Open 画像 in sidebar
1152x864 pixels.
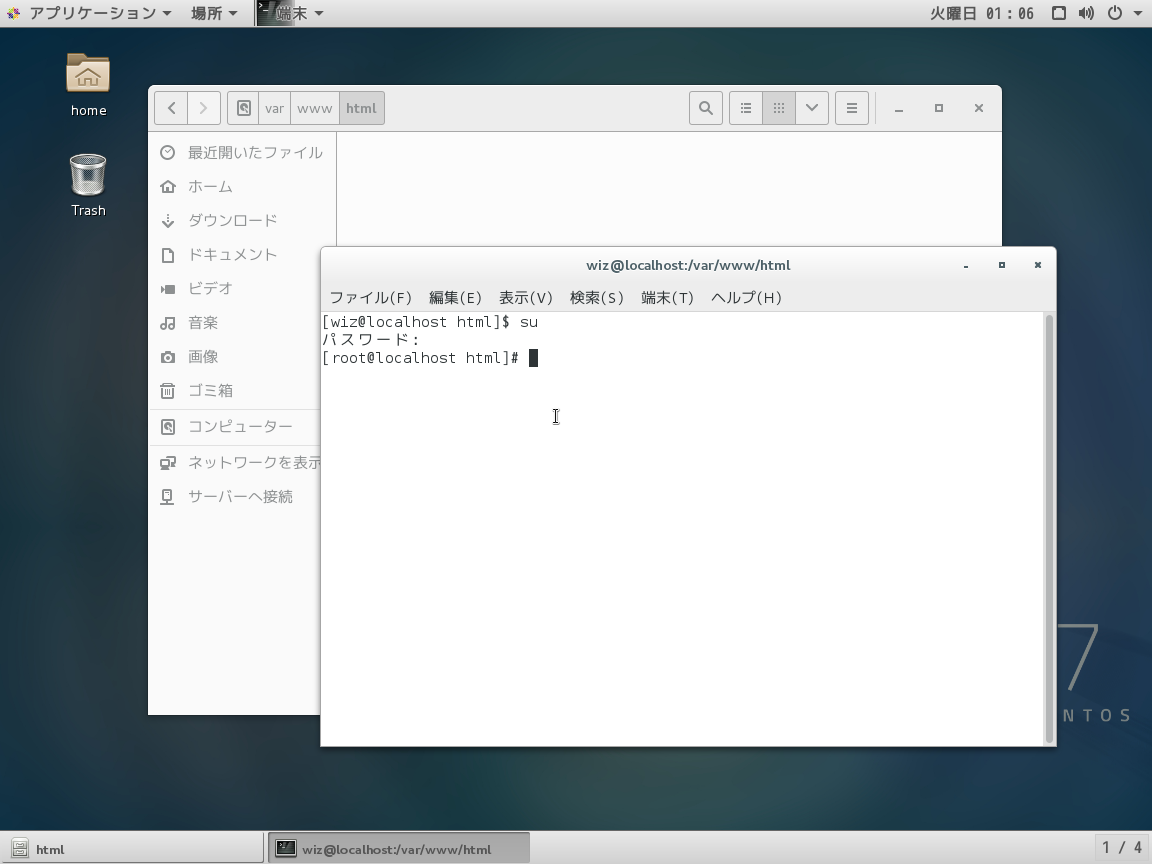point(235,357)
